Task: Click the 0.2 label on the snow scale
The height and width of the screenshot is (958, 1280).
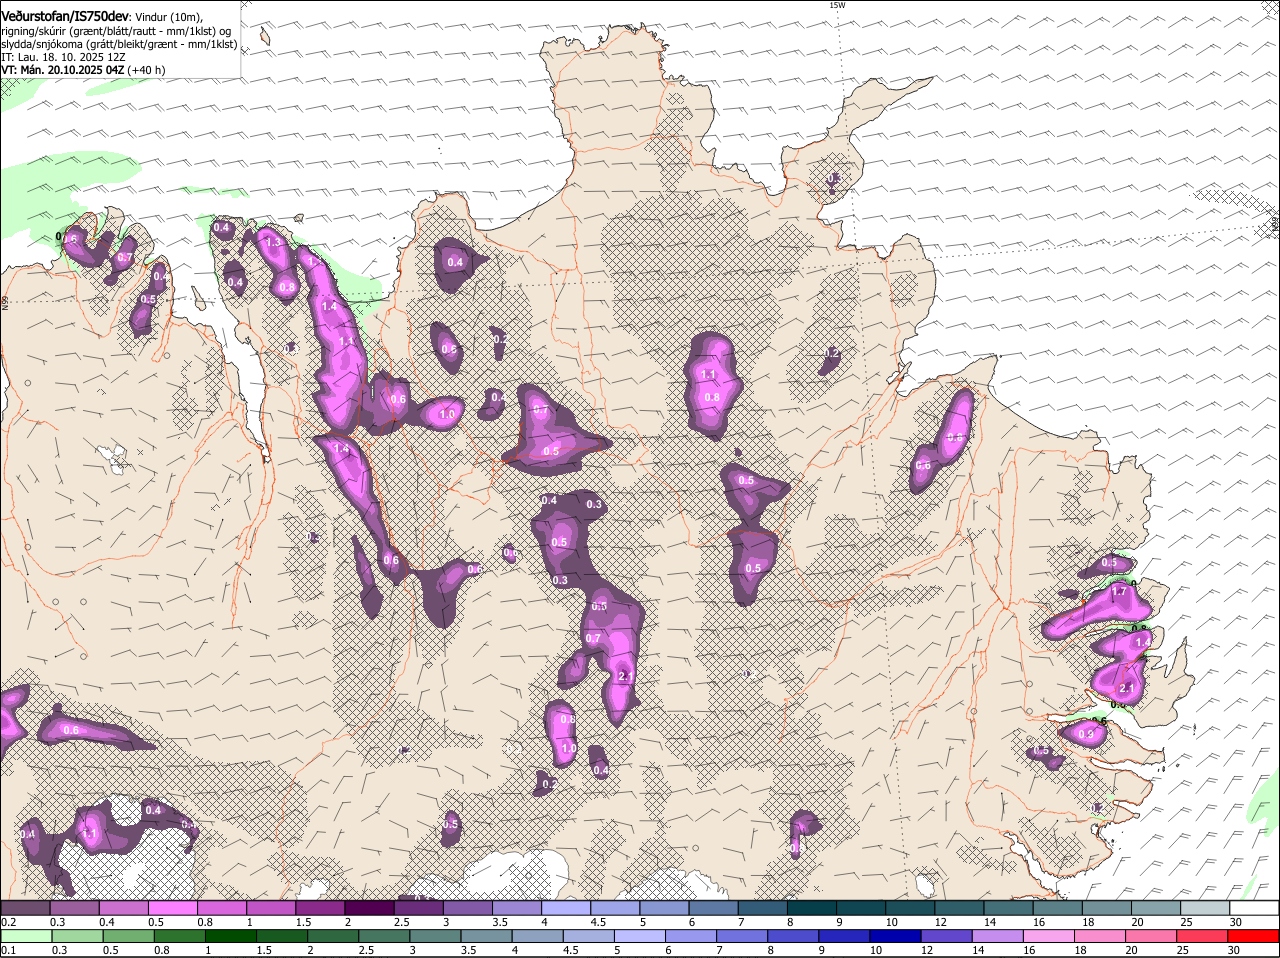Action: (9, 922)
